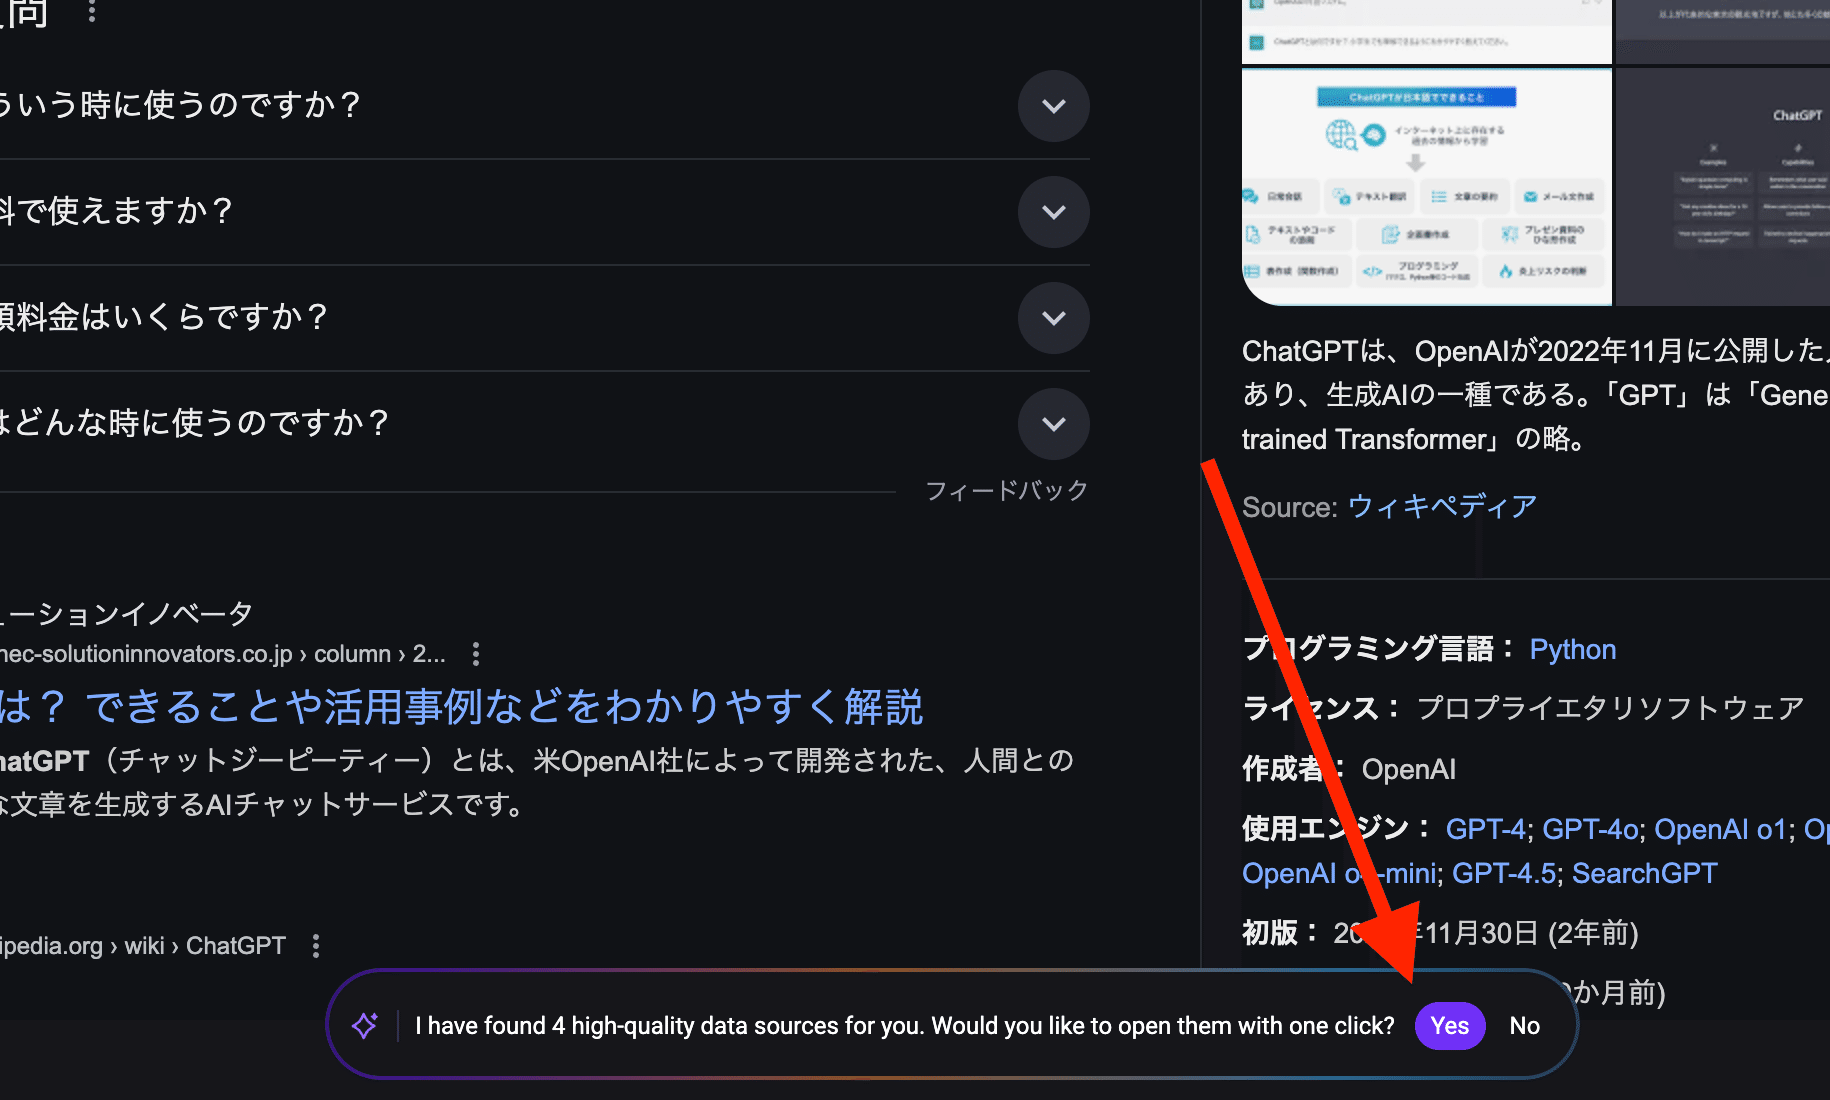Open the dark ChatGPT screenshot thumbnail
Image resolution: width=1830 pixels, height=1100 pixels.
coord(1724,186)
